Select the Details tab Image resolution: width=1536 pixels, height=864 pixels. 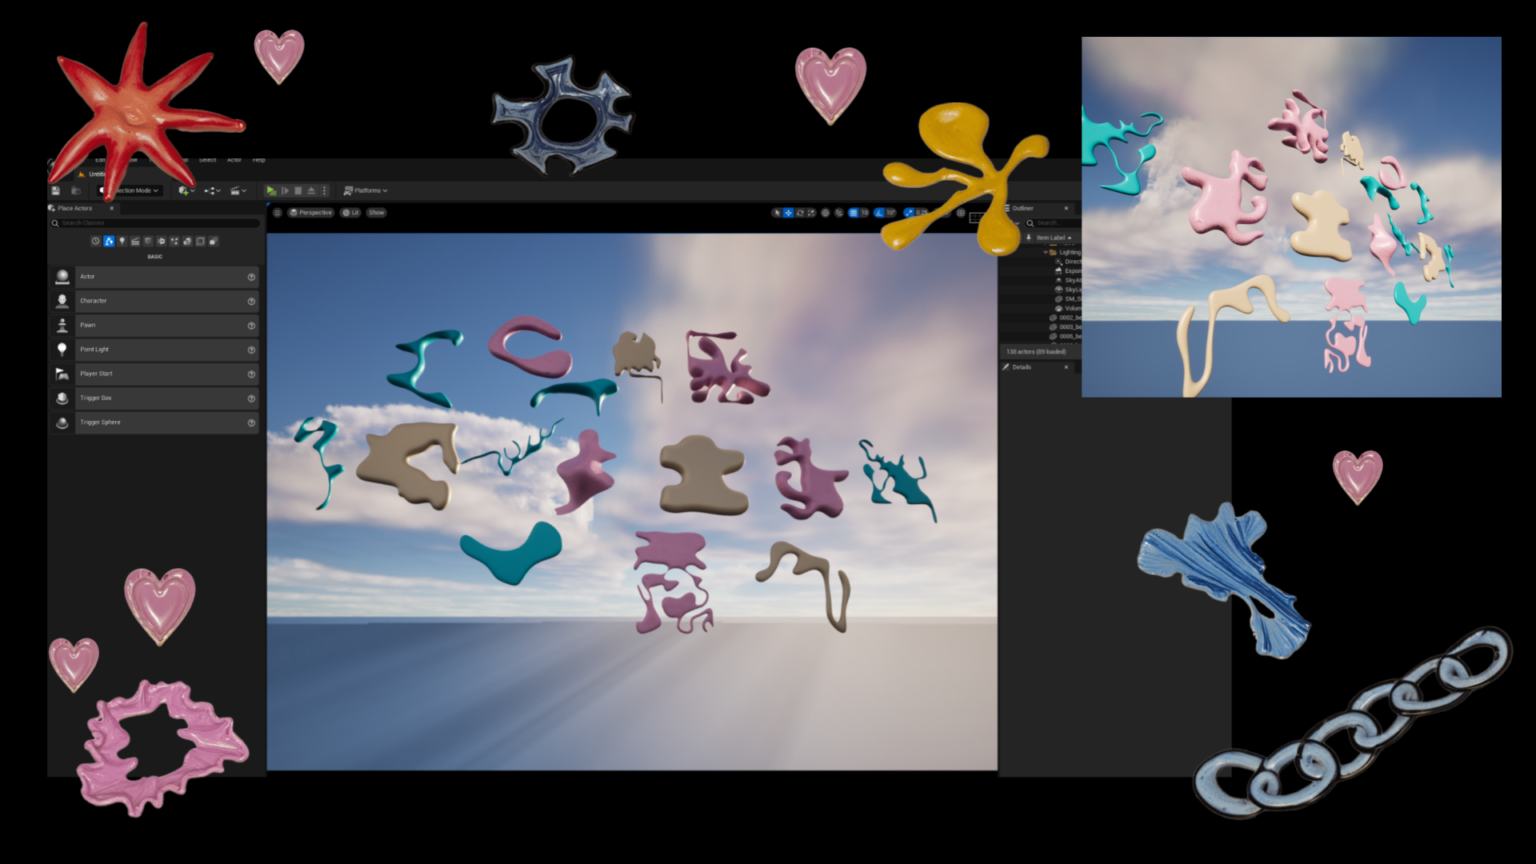(x=1021, y=367)
